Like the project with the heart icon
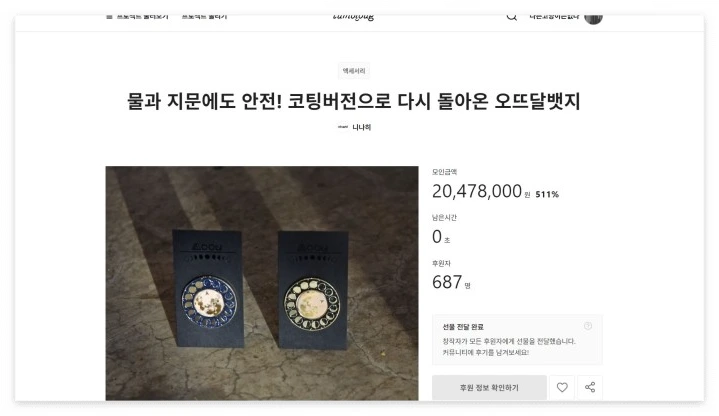 pyautogui.click(x=562, y=387)
